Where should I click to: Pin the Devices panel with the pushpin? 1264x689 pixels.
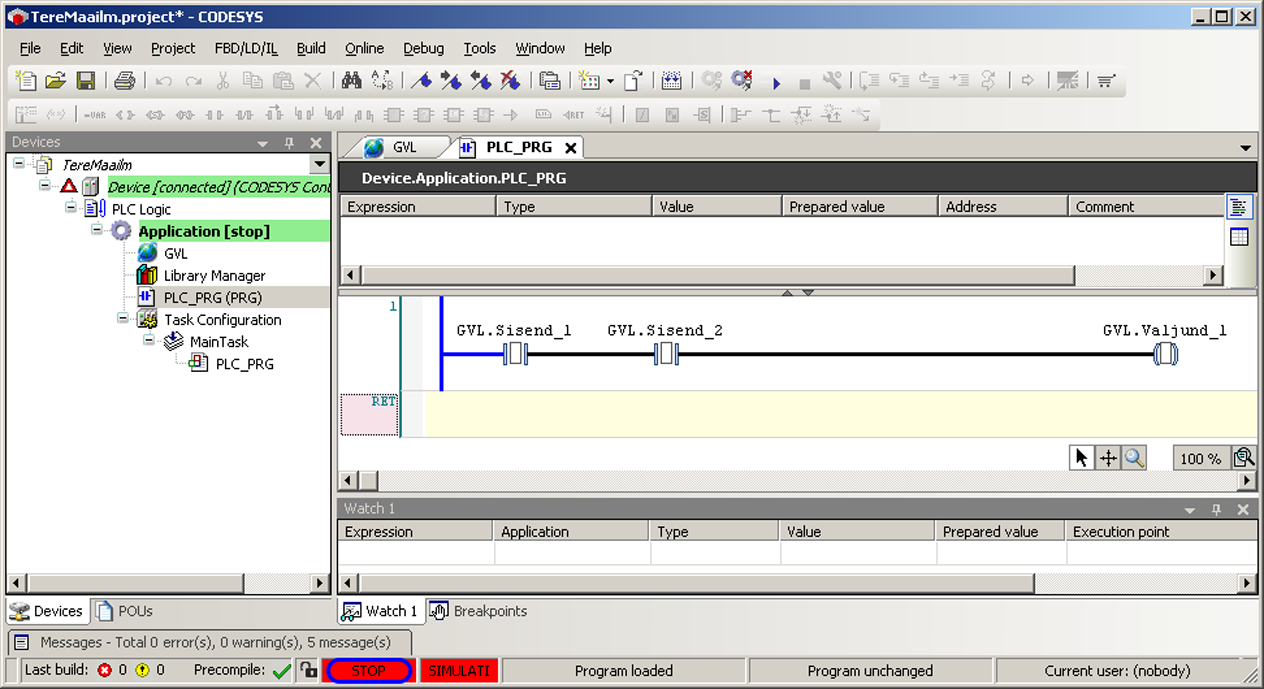[290, 143]
